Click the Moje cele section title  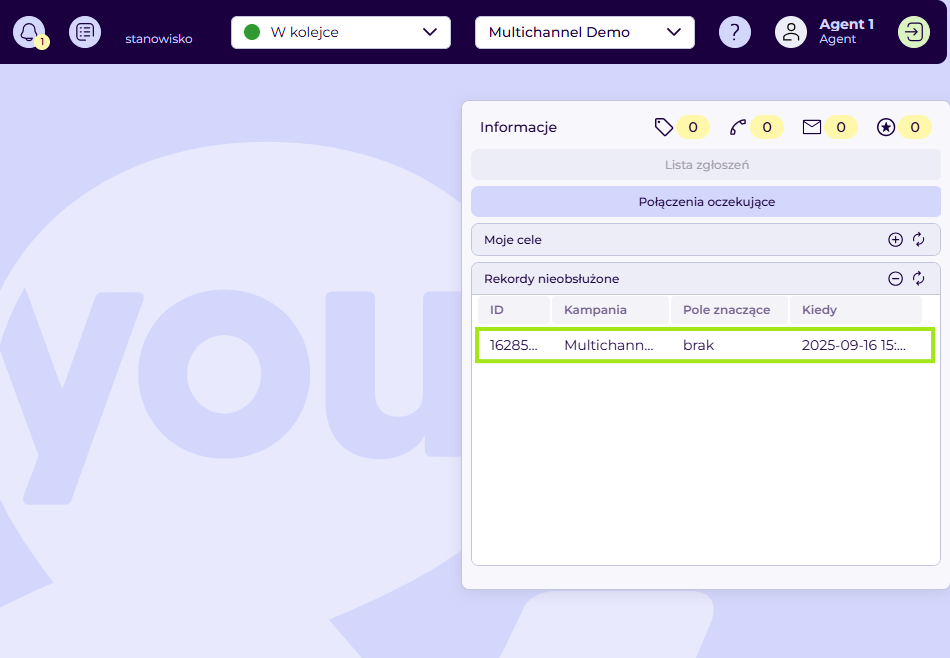click(513, 240)
